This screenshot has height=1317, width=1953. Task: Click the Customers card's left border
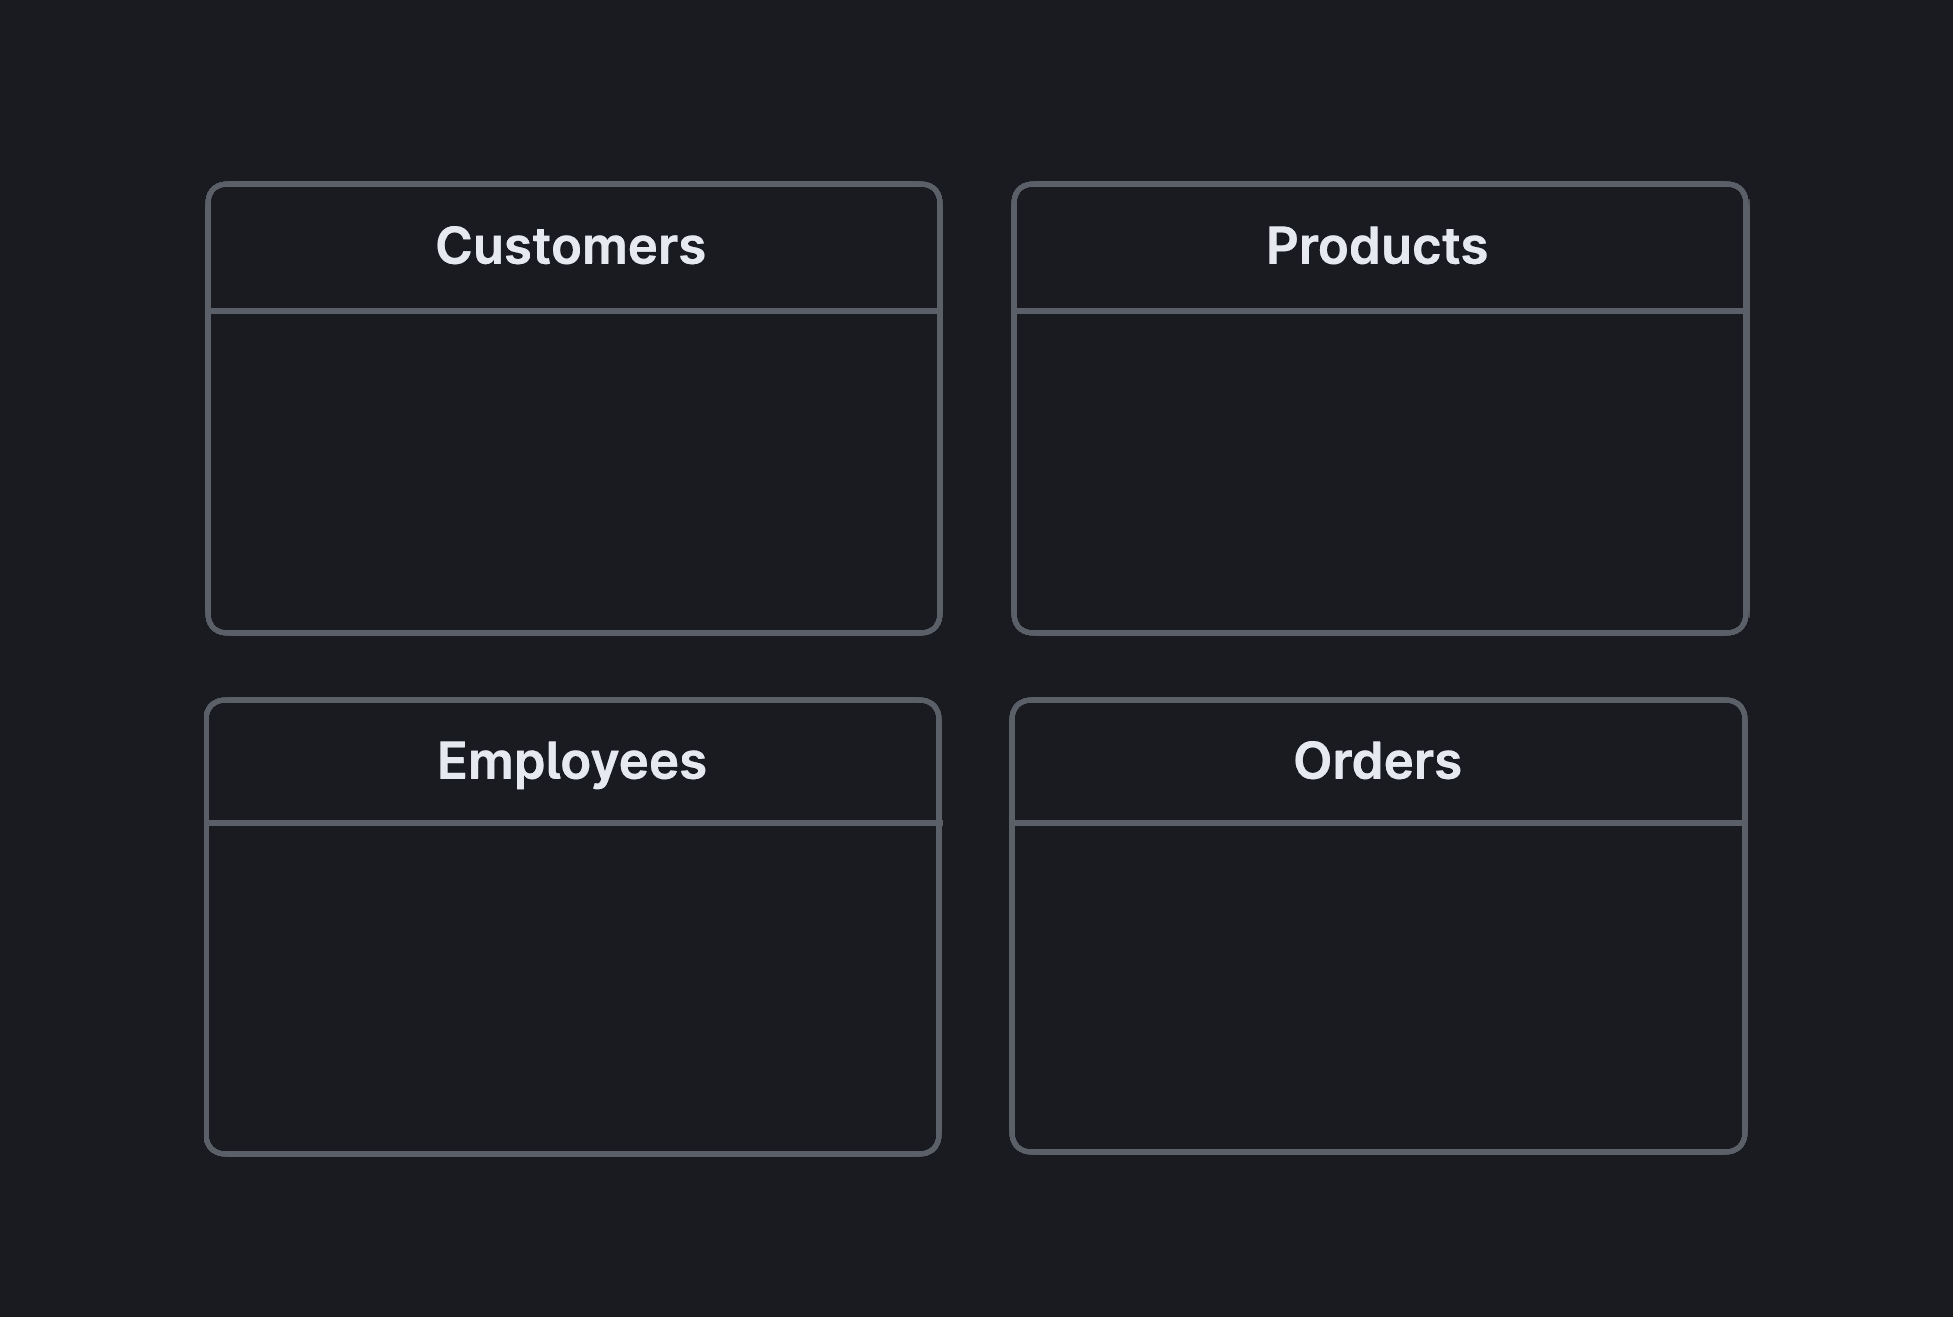point(208,450)
